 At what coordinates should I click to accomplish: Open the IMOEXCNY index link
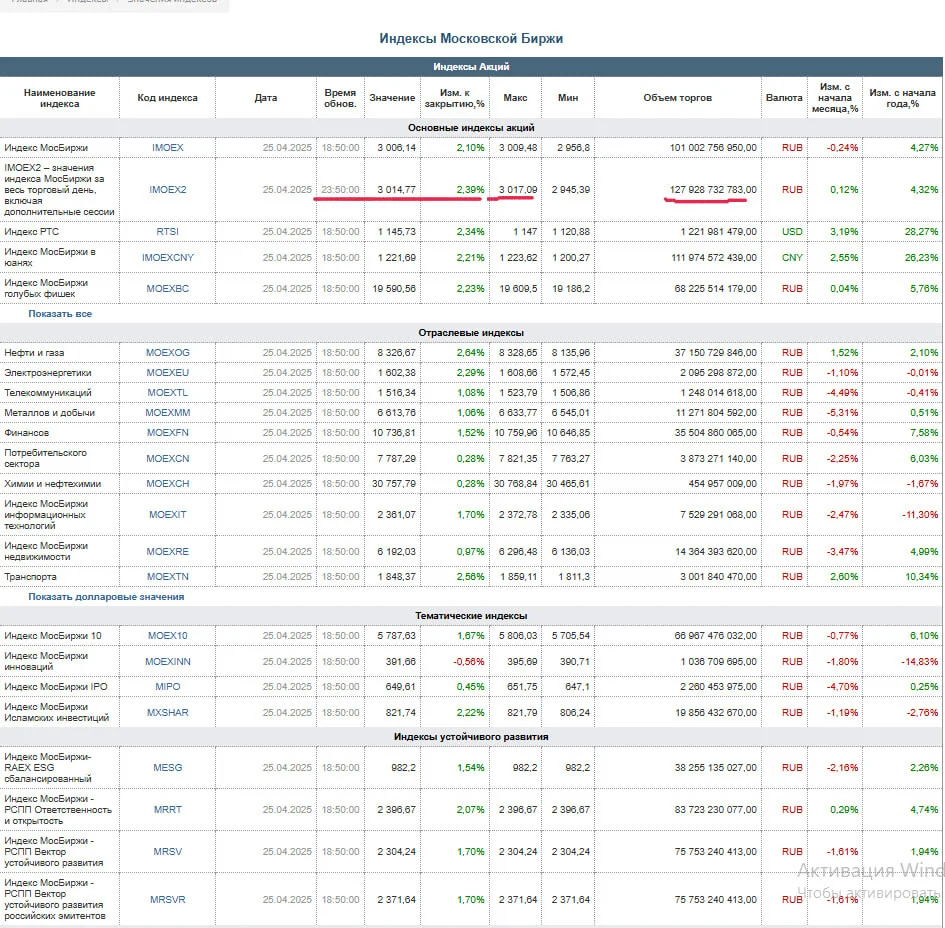168,258
